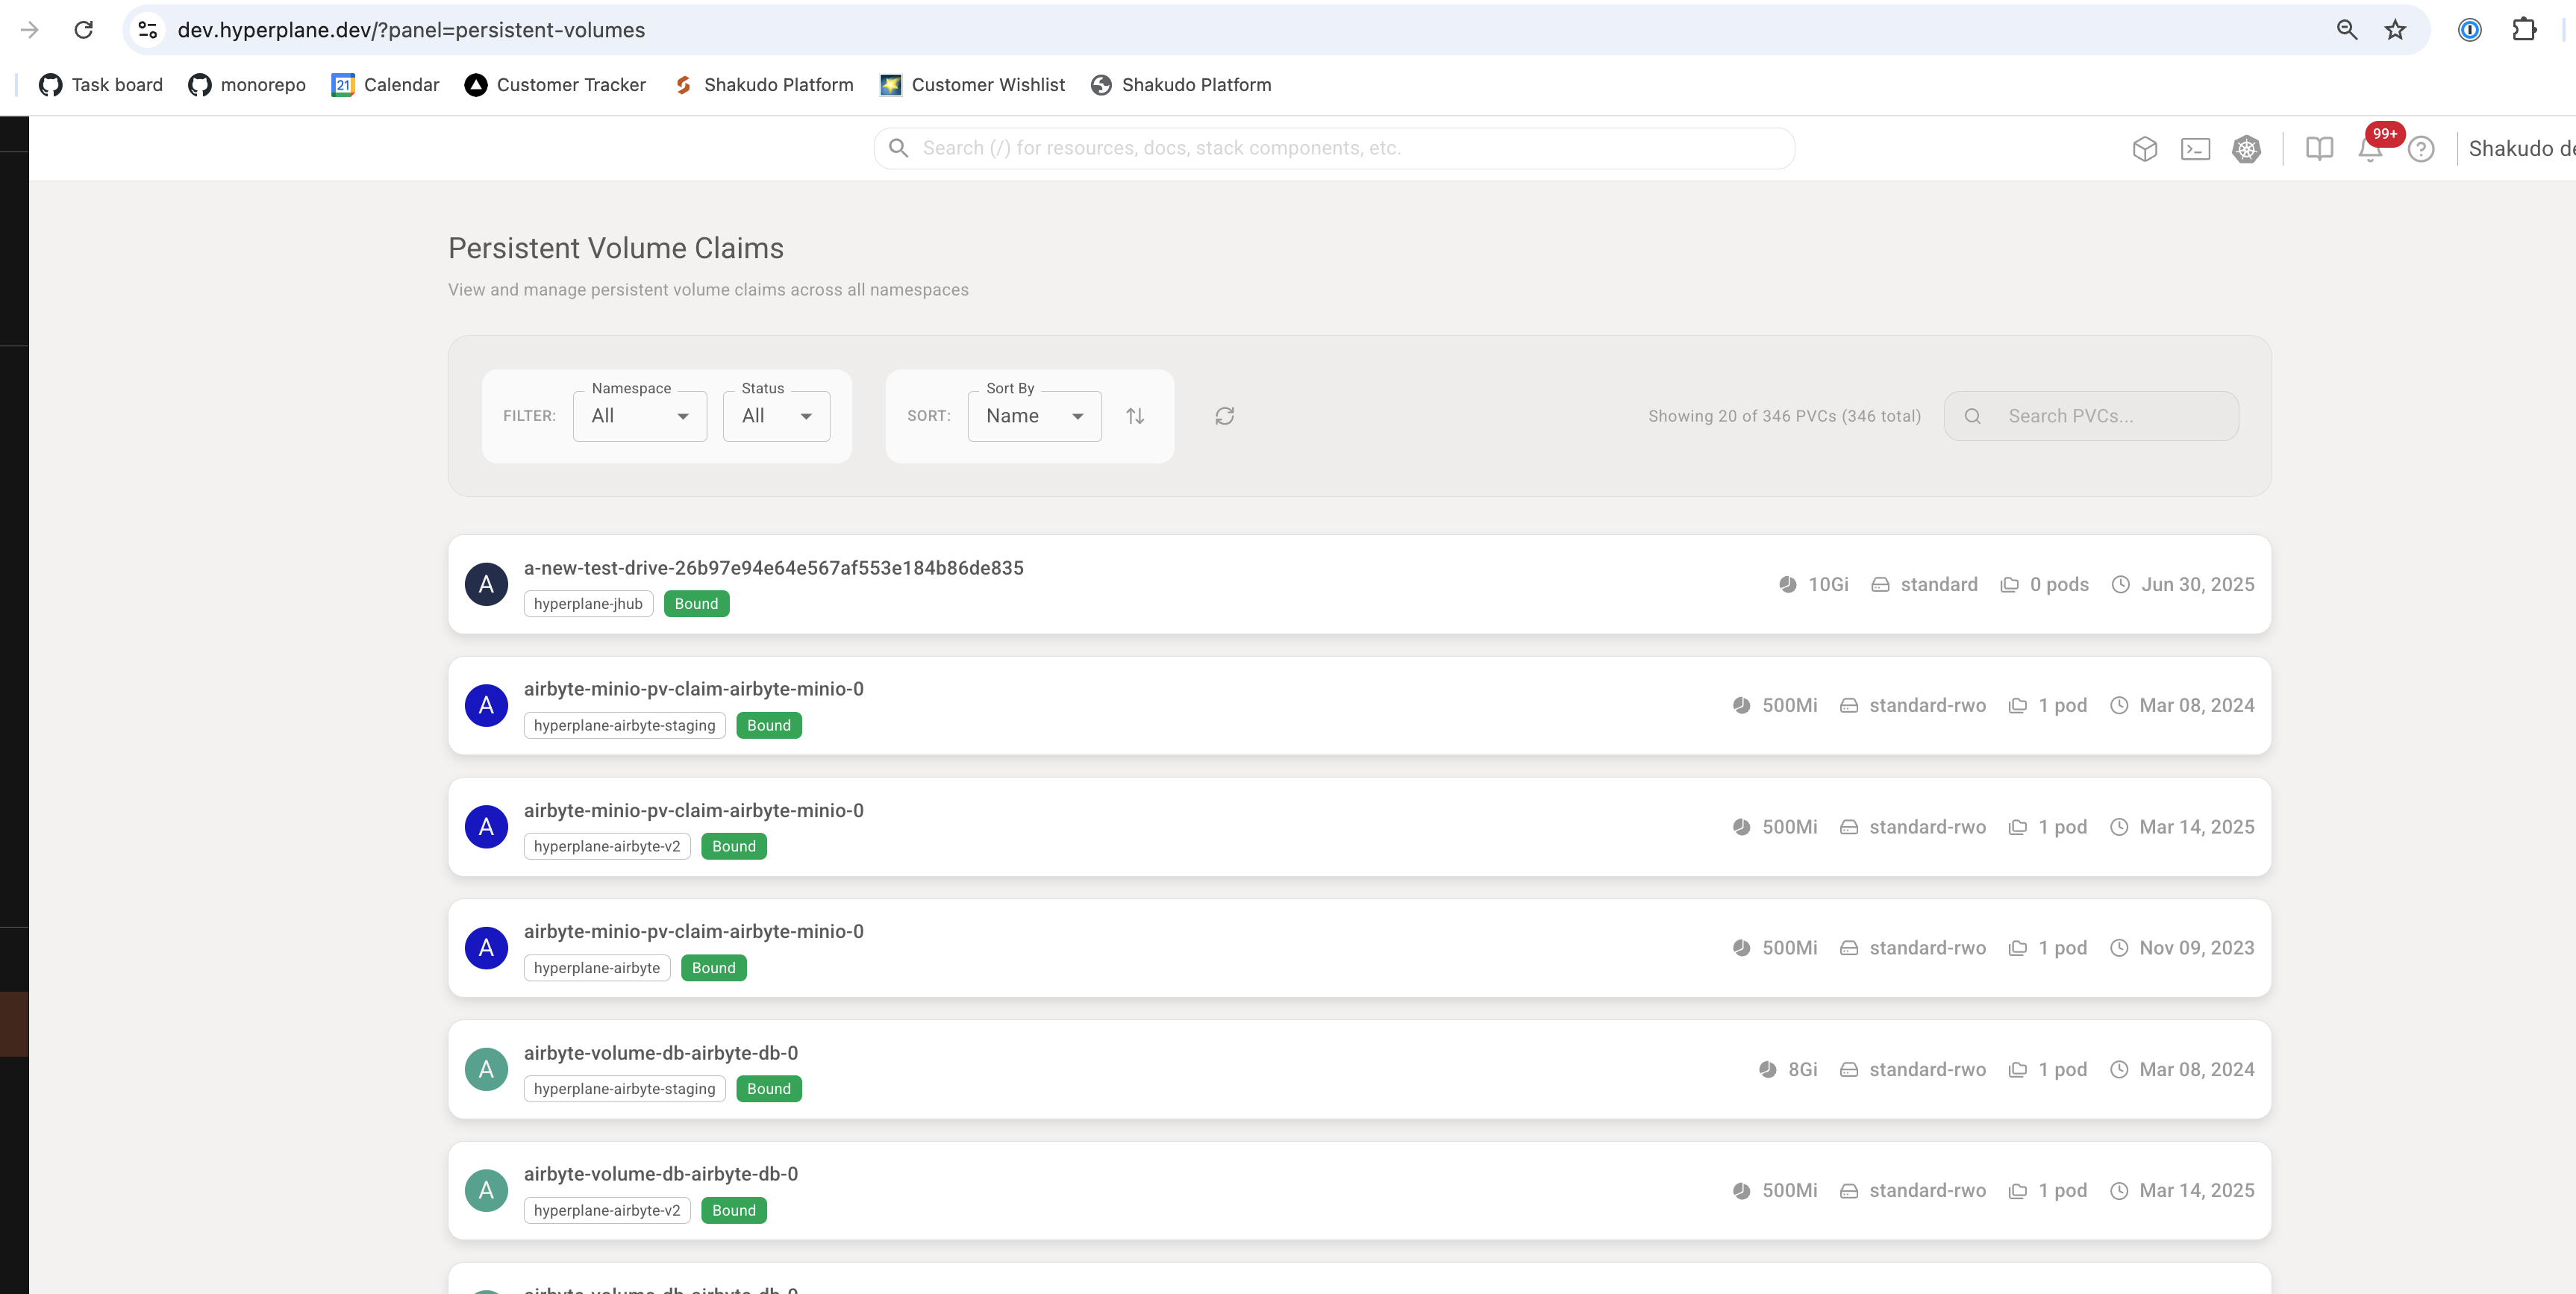Open the documentation book icon
The height and width of the screenshot is (1294, 2576).
click(2319, 149)
